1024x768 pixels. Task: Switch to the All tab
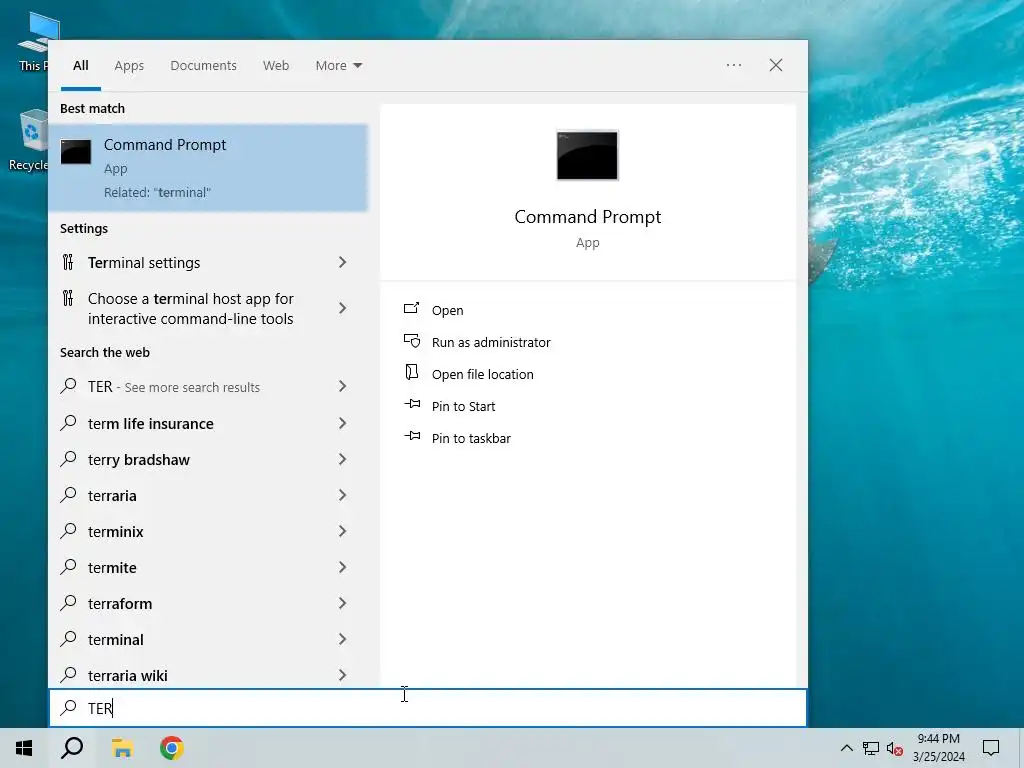click(x=80, y=65)
